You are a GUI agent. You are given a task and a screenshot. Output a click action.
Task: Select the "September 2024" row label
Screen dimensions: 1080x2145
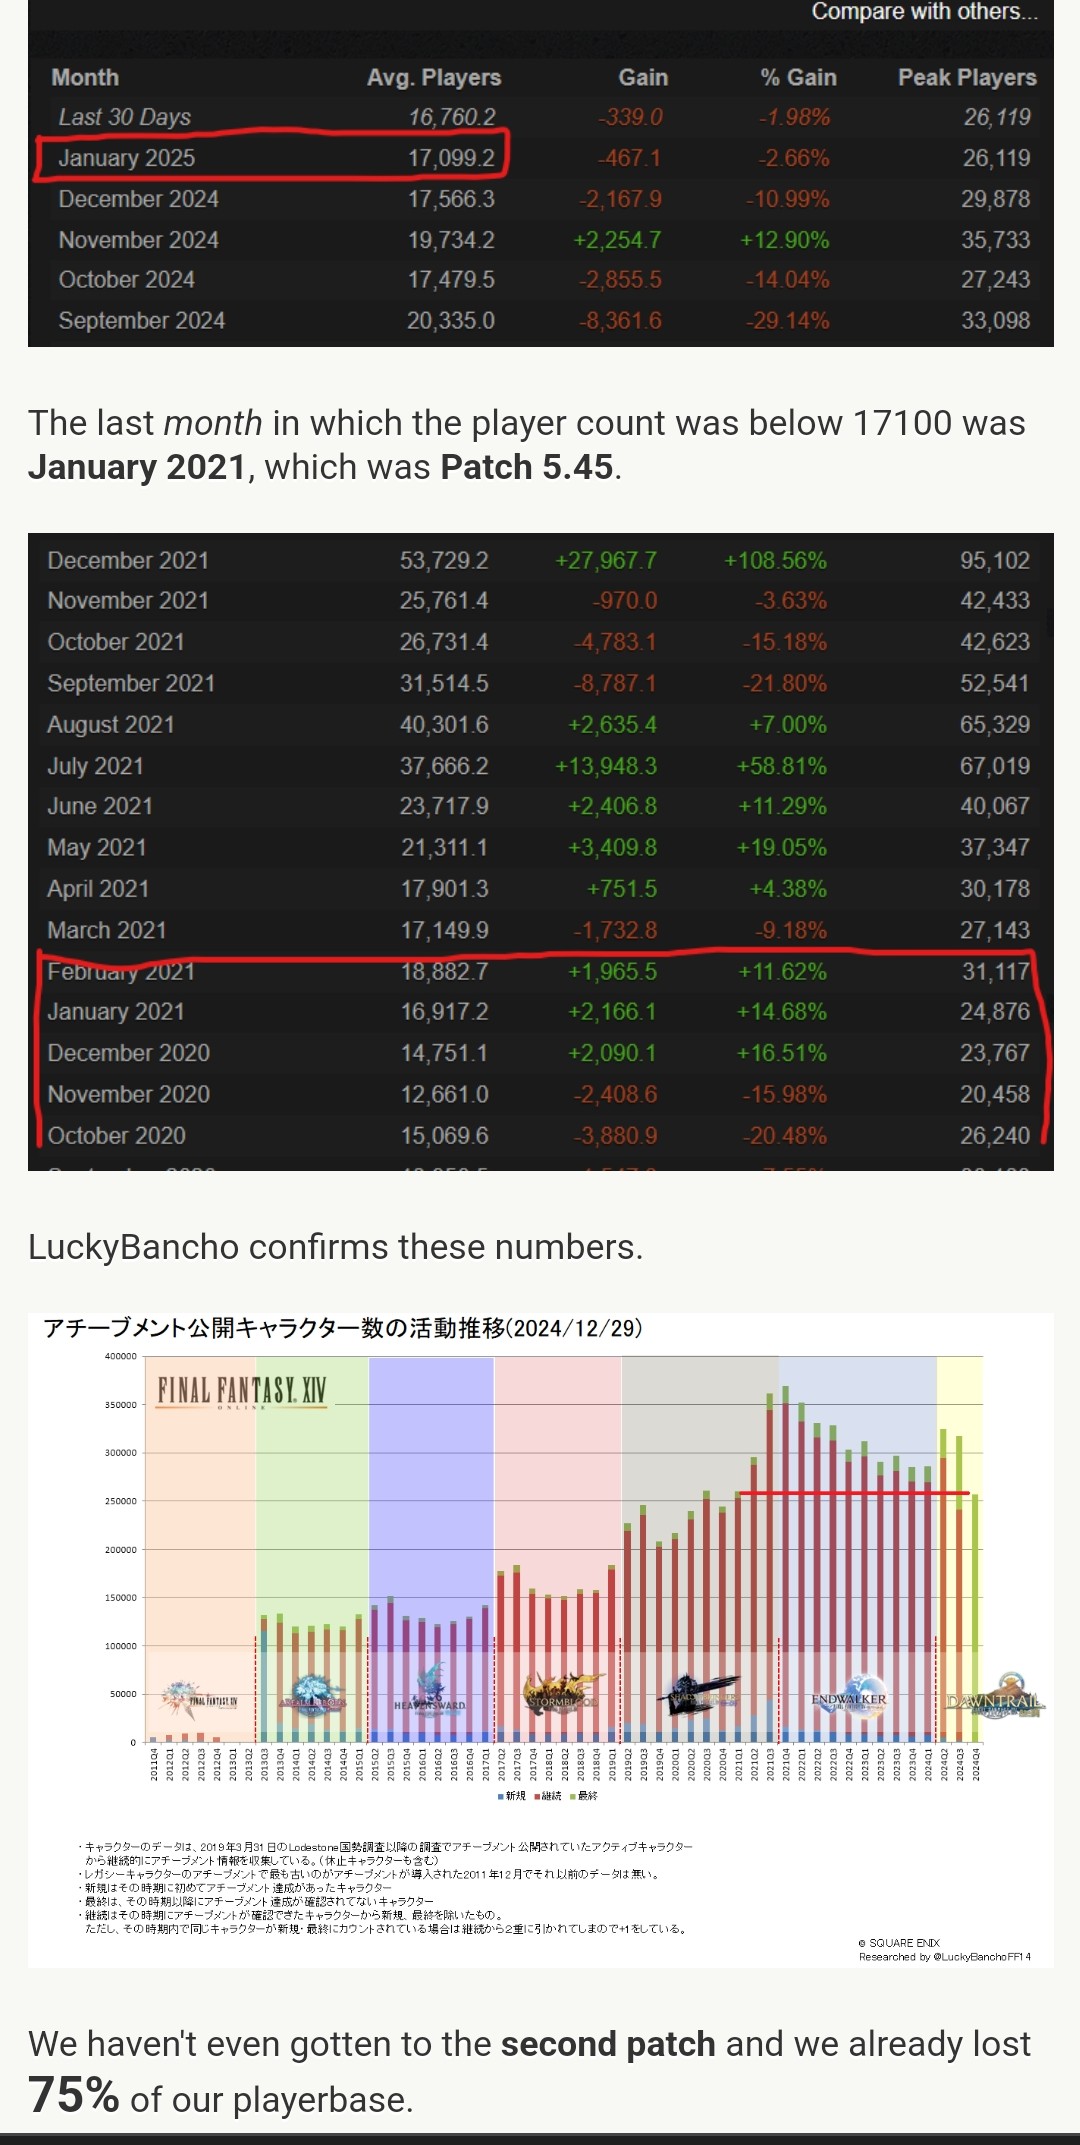(x=141, y=321)
